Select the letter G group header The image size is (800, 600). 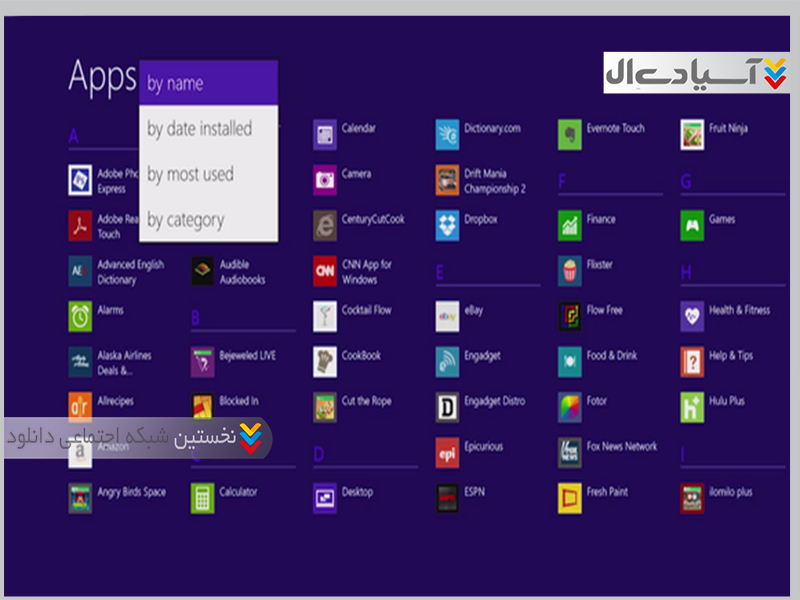coord(686,182)
